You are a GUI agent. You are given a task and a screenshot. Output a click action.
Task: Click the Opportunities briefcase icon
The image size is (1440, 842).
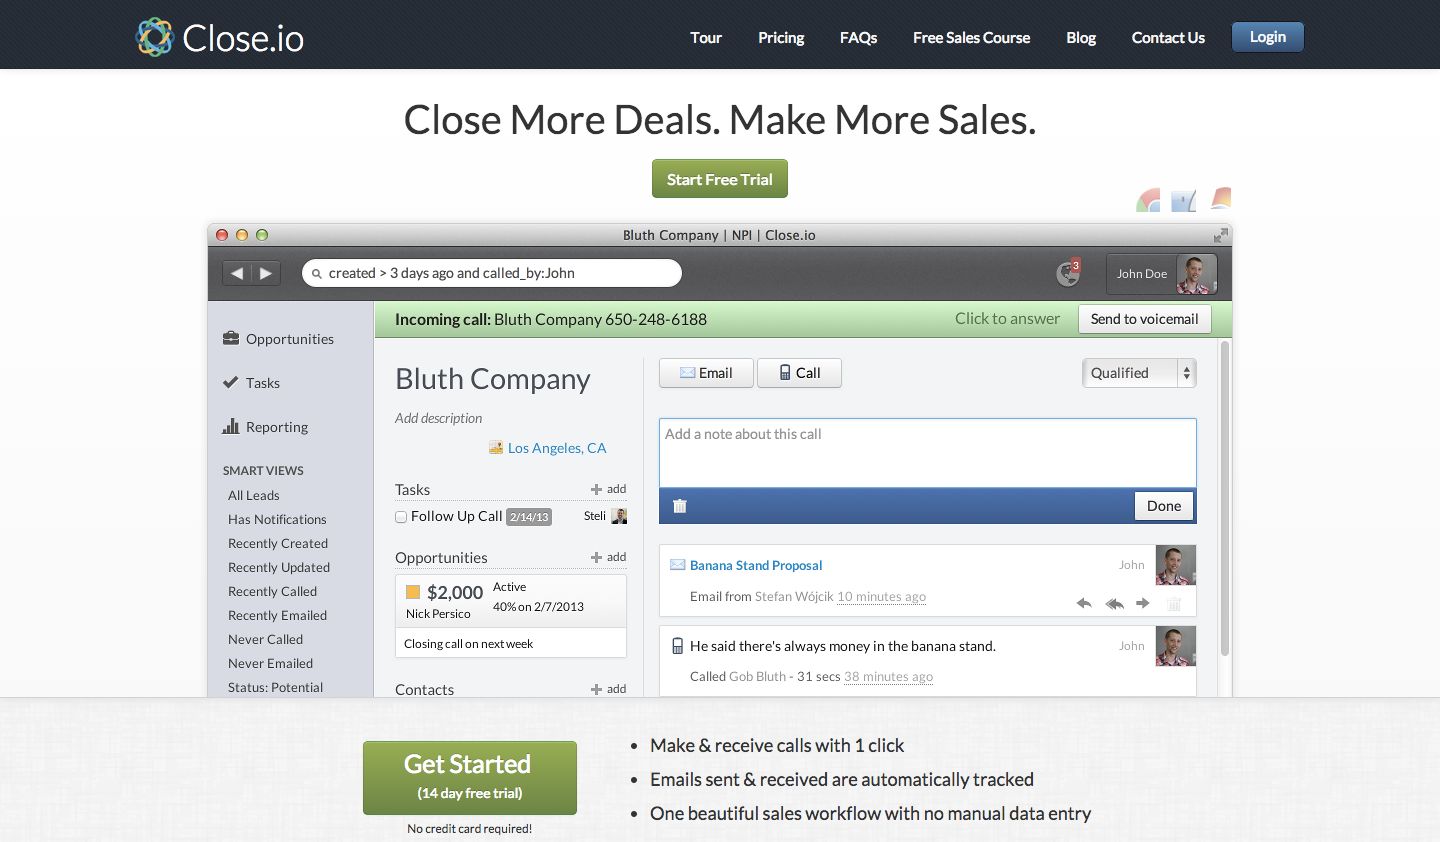[x=231, y=338]
